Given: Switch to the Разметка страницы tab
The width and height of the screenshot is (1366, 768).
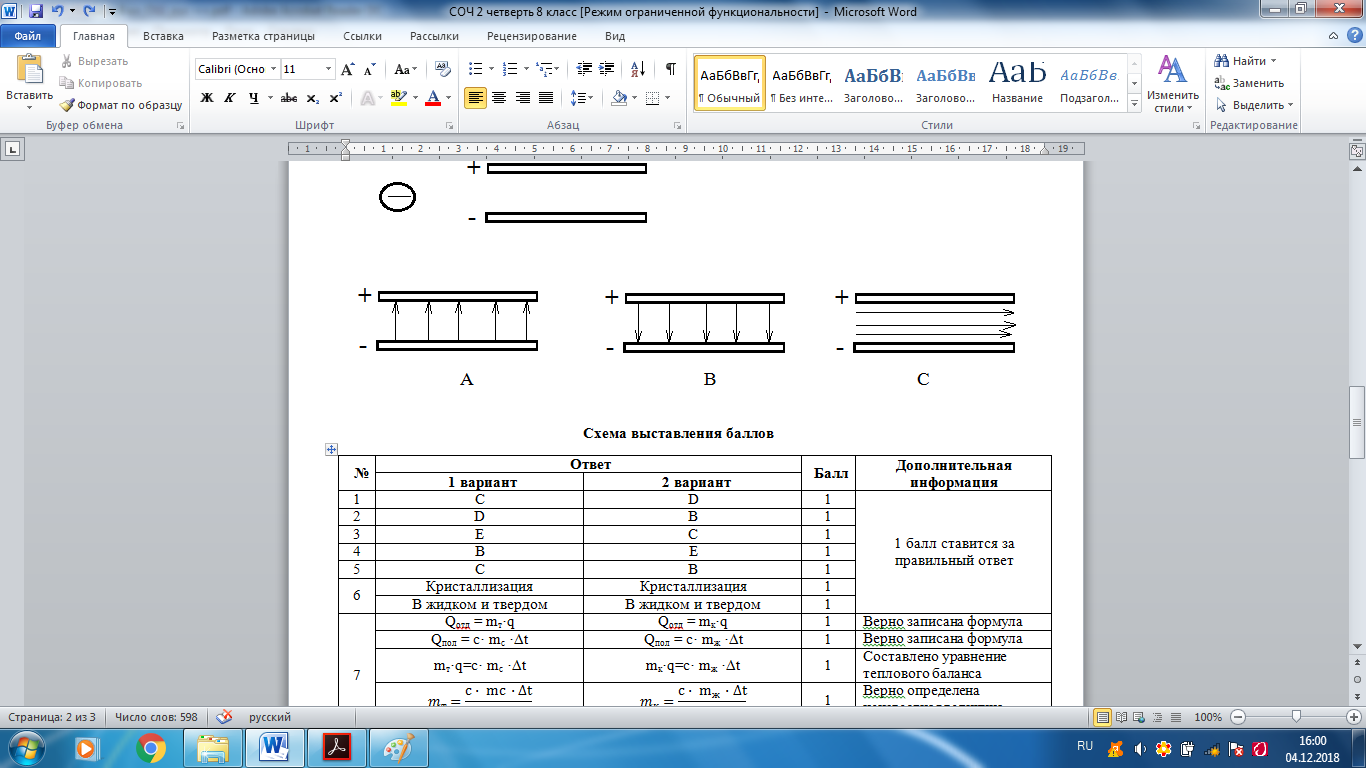Looking at the screenshot, I should tap(263, 36).
